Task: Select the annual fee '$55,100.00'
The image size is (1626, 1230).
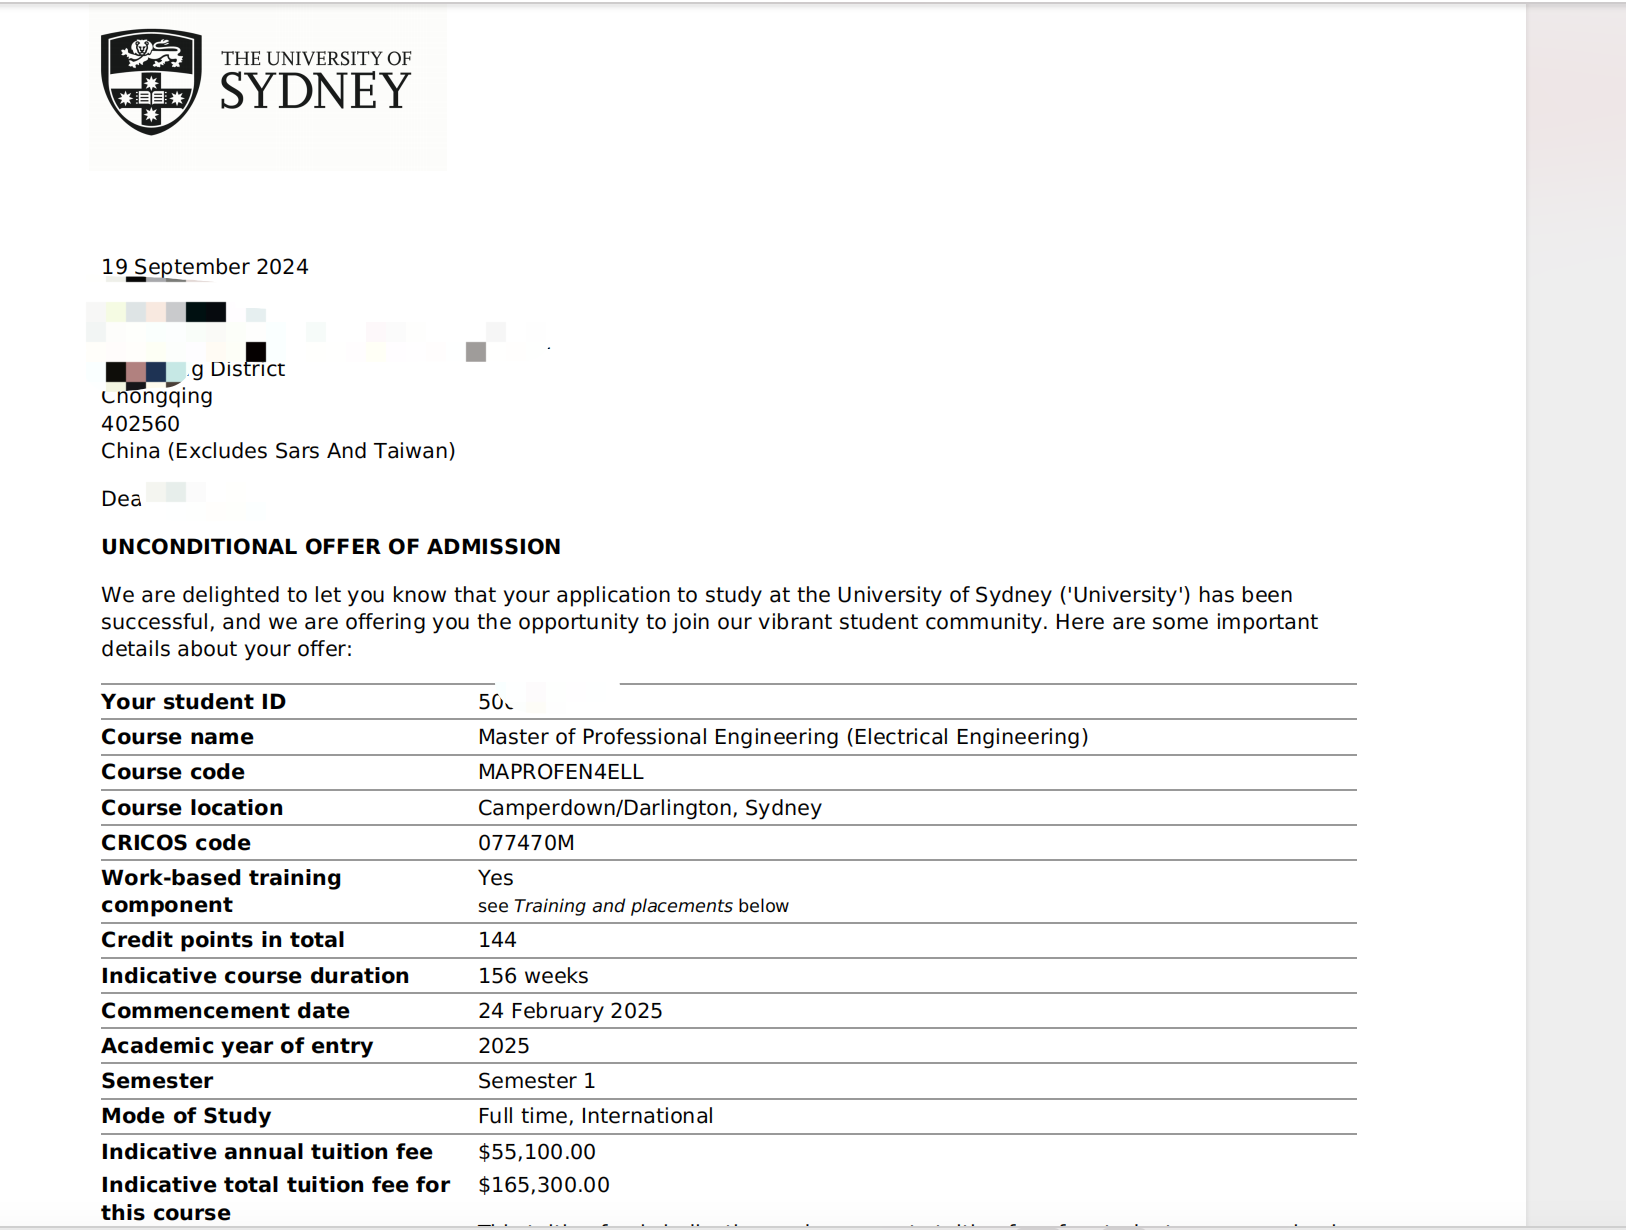Action: click(537, 1152)
